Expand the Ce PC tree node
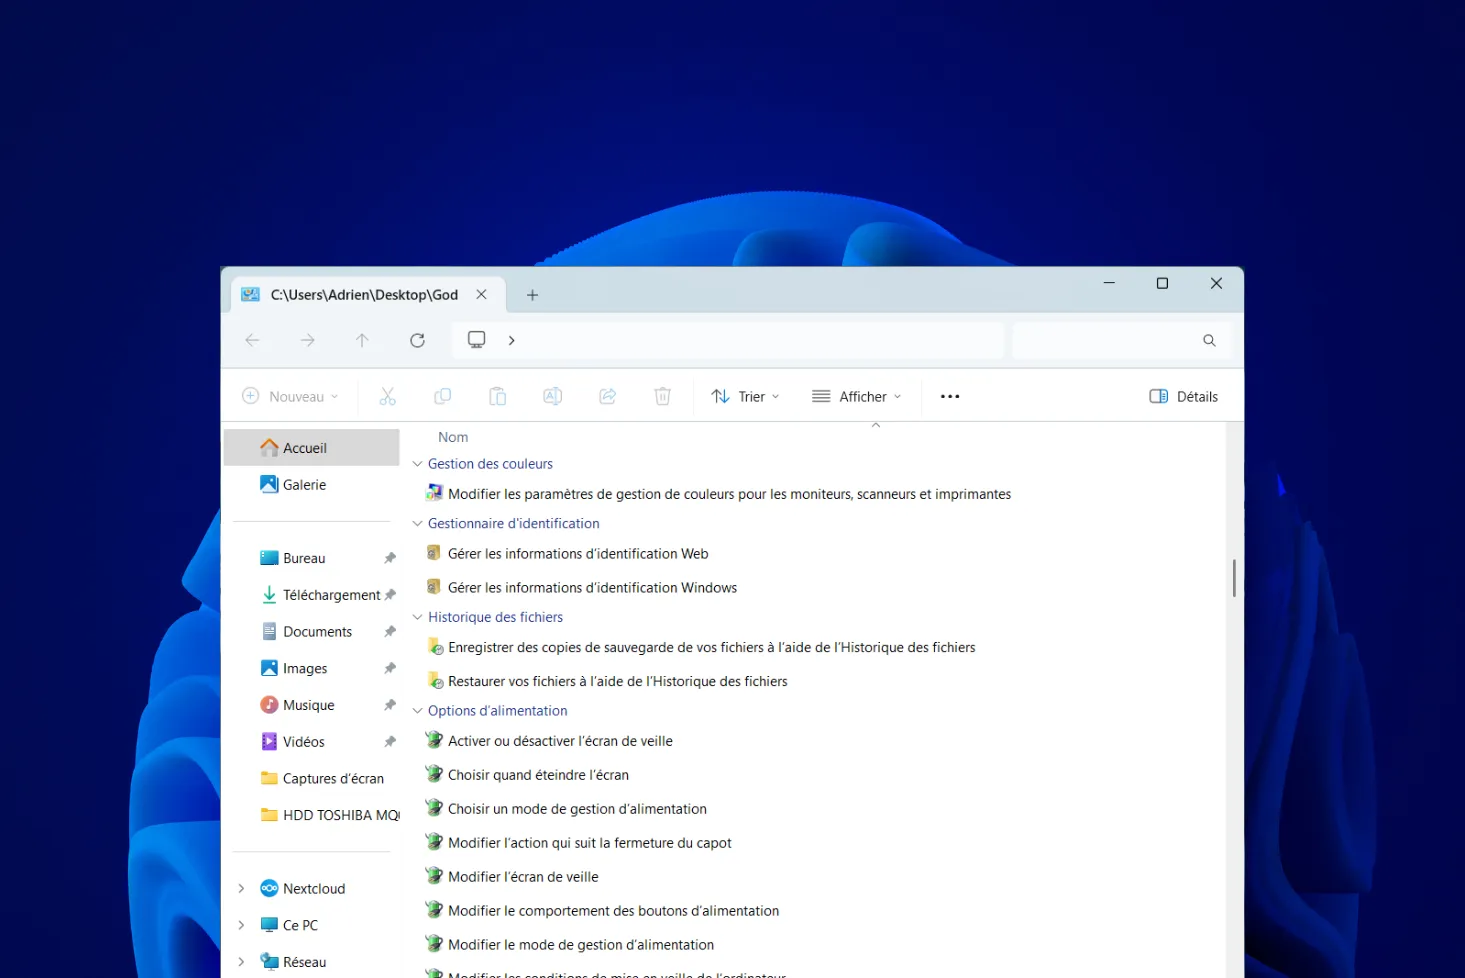Screen dimensions: 1465x978 tap(241, 925)
